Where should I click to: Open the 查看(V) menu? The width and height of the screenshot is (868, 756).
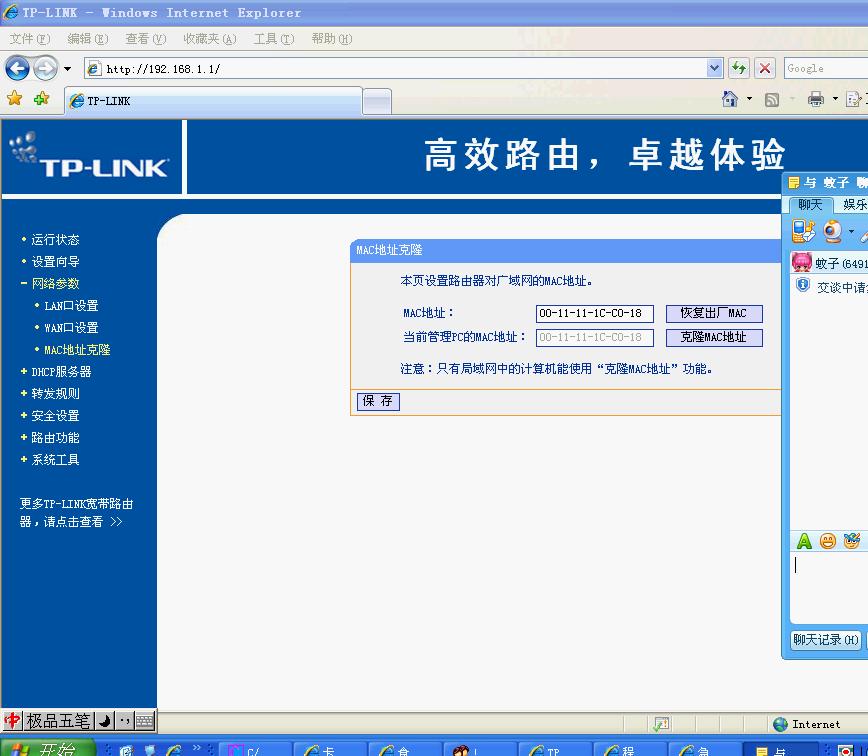[146, 39]
